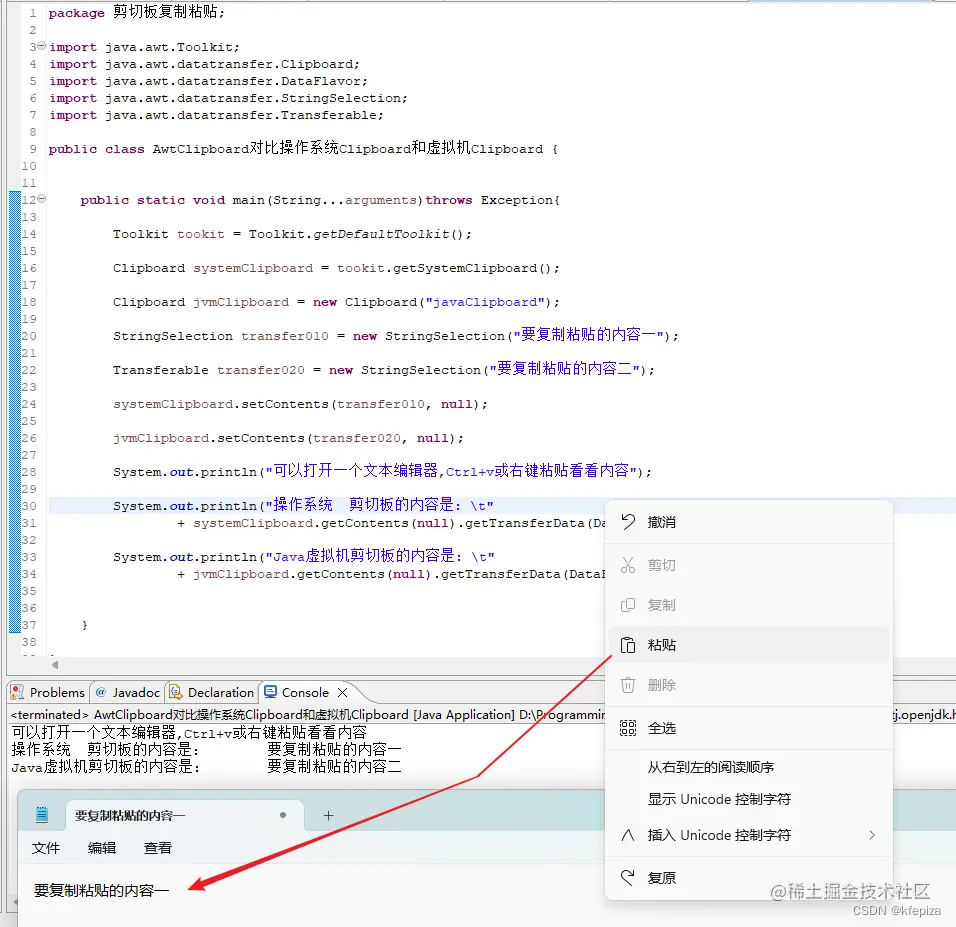Click the package declaration on line 1
This screenshot has height=927, width=956.
(x=137, y=12)
